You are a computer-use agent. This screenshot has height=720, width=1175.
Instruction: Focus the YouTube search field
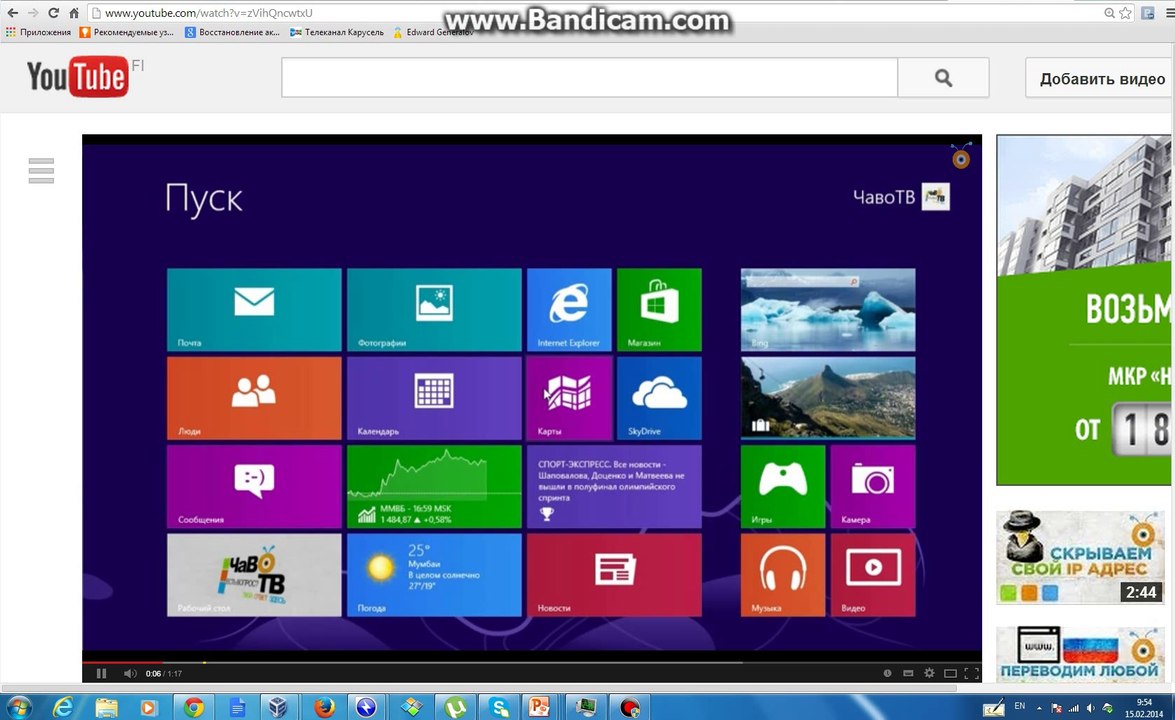click(x=590, y=77)
